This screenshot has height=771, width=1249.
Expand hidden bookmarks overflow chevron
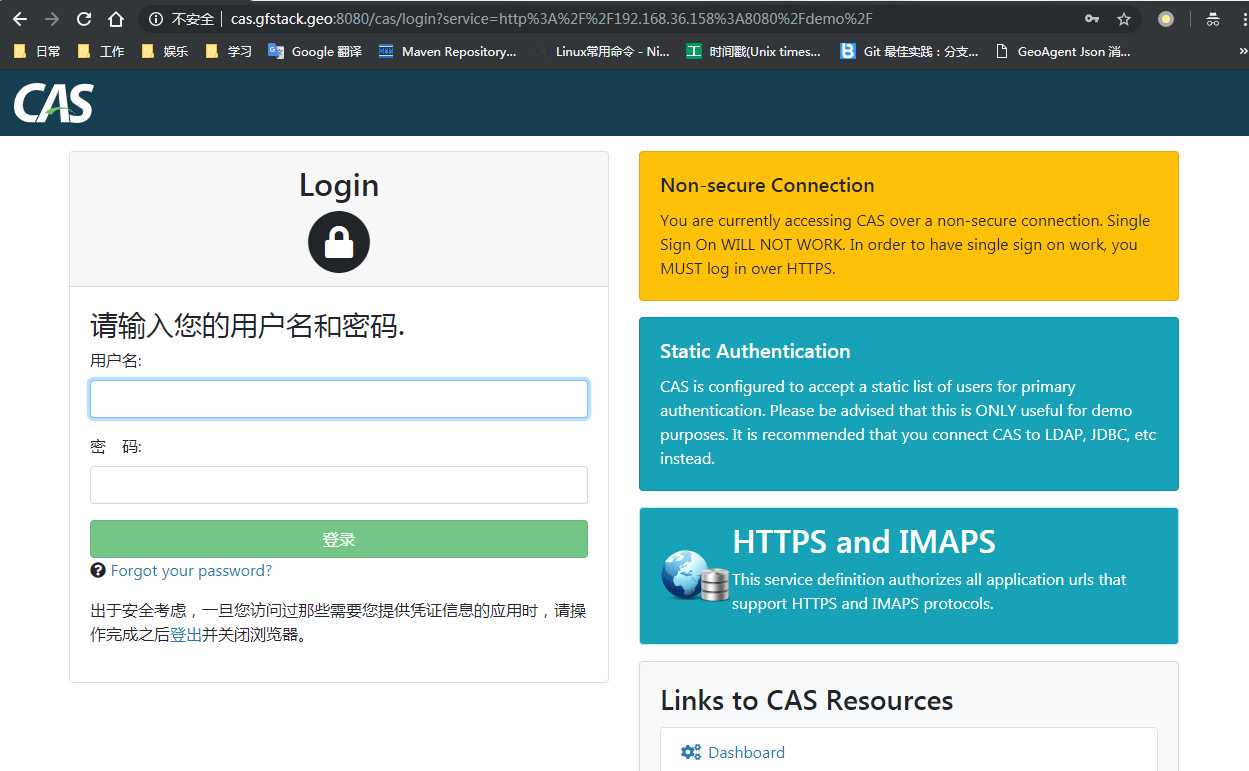1242,51
